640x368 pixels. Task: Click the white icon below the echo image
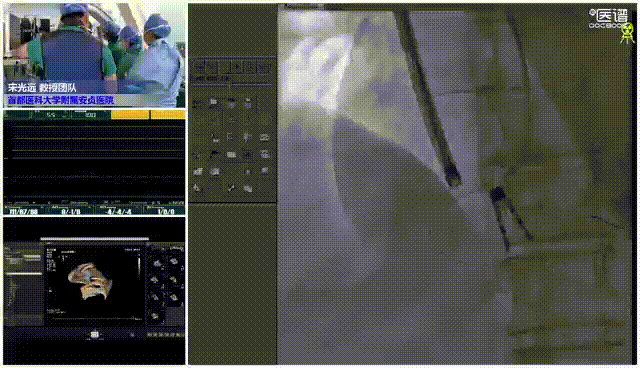(x=94, y=335)
